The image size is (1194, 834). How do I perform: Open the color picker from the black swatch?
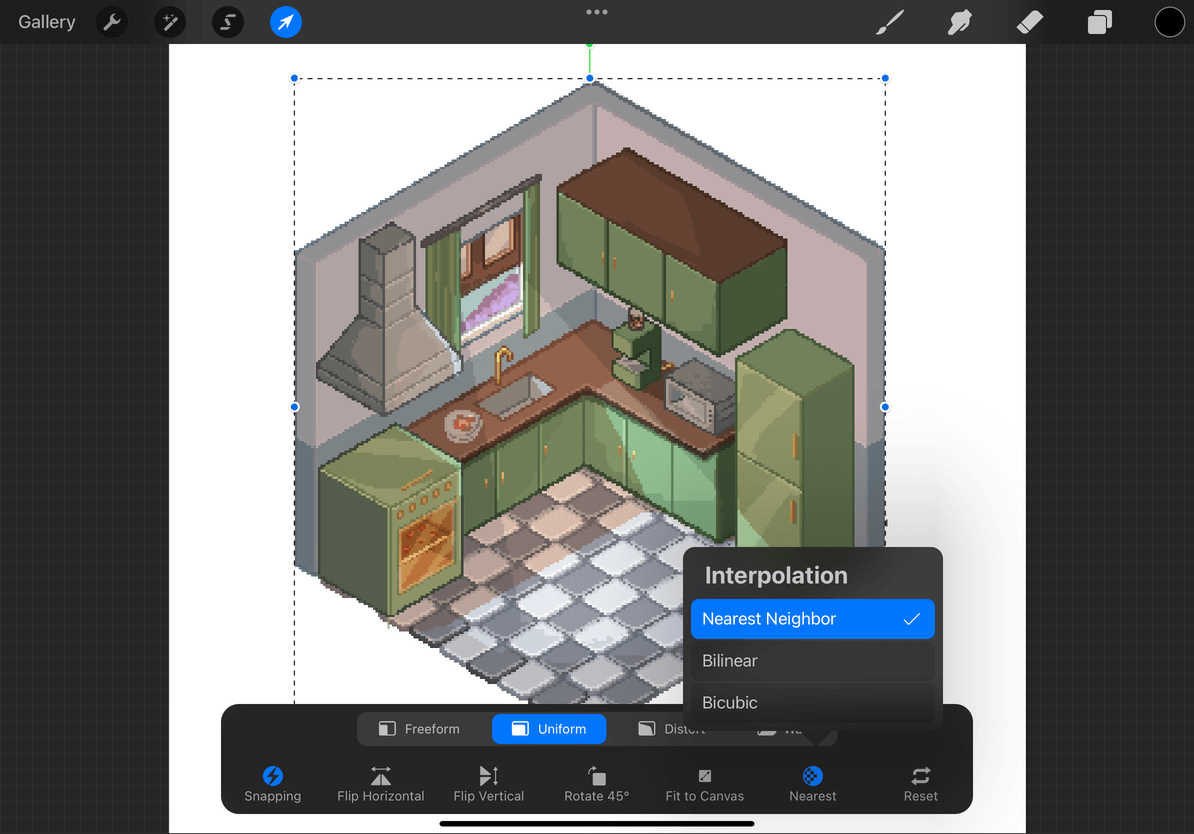1169,21
